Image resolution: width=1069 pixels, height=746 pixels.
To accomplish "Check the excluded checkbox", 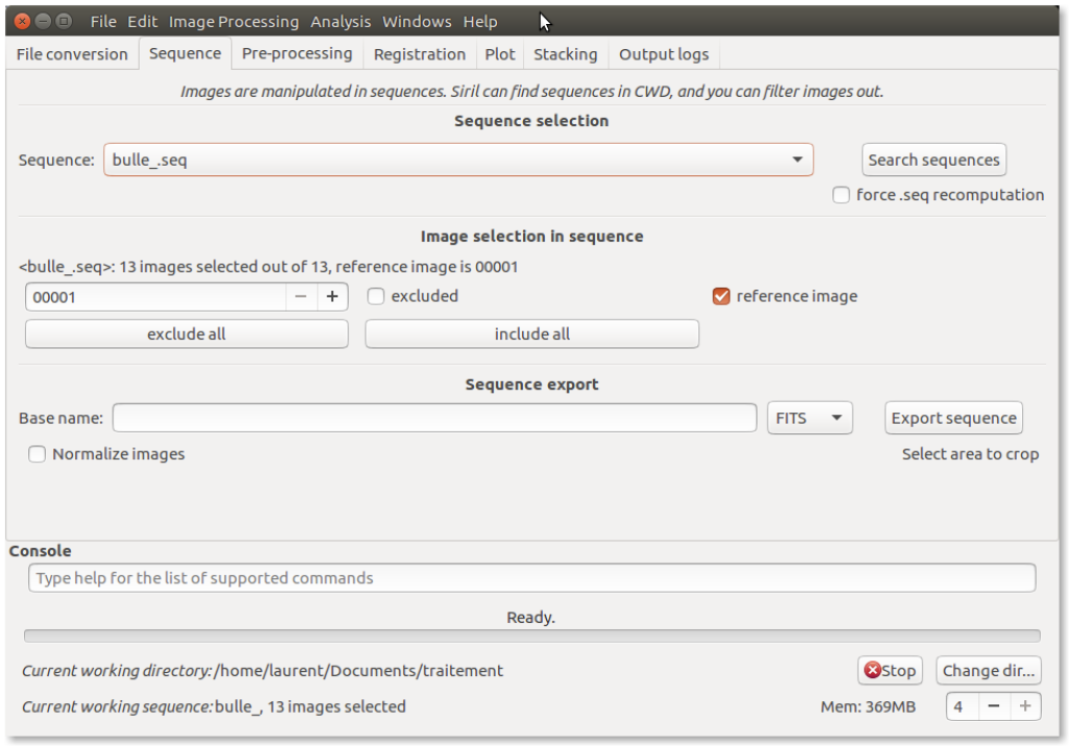I will tap(376, 296).
